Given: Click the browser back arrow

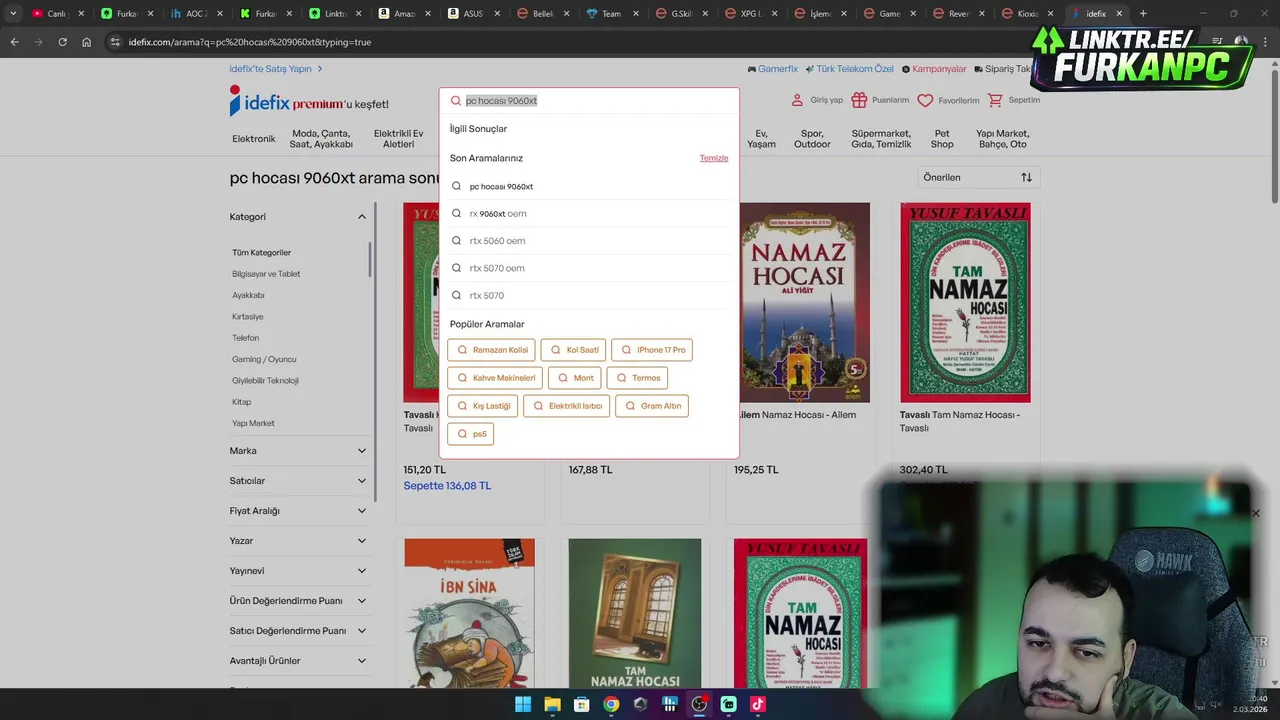Looking at the screenshot, I should pos(14,42).
